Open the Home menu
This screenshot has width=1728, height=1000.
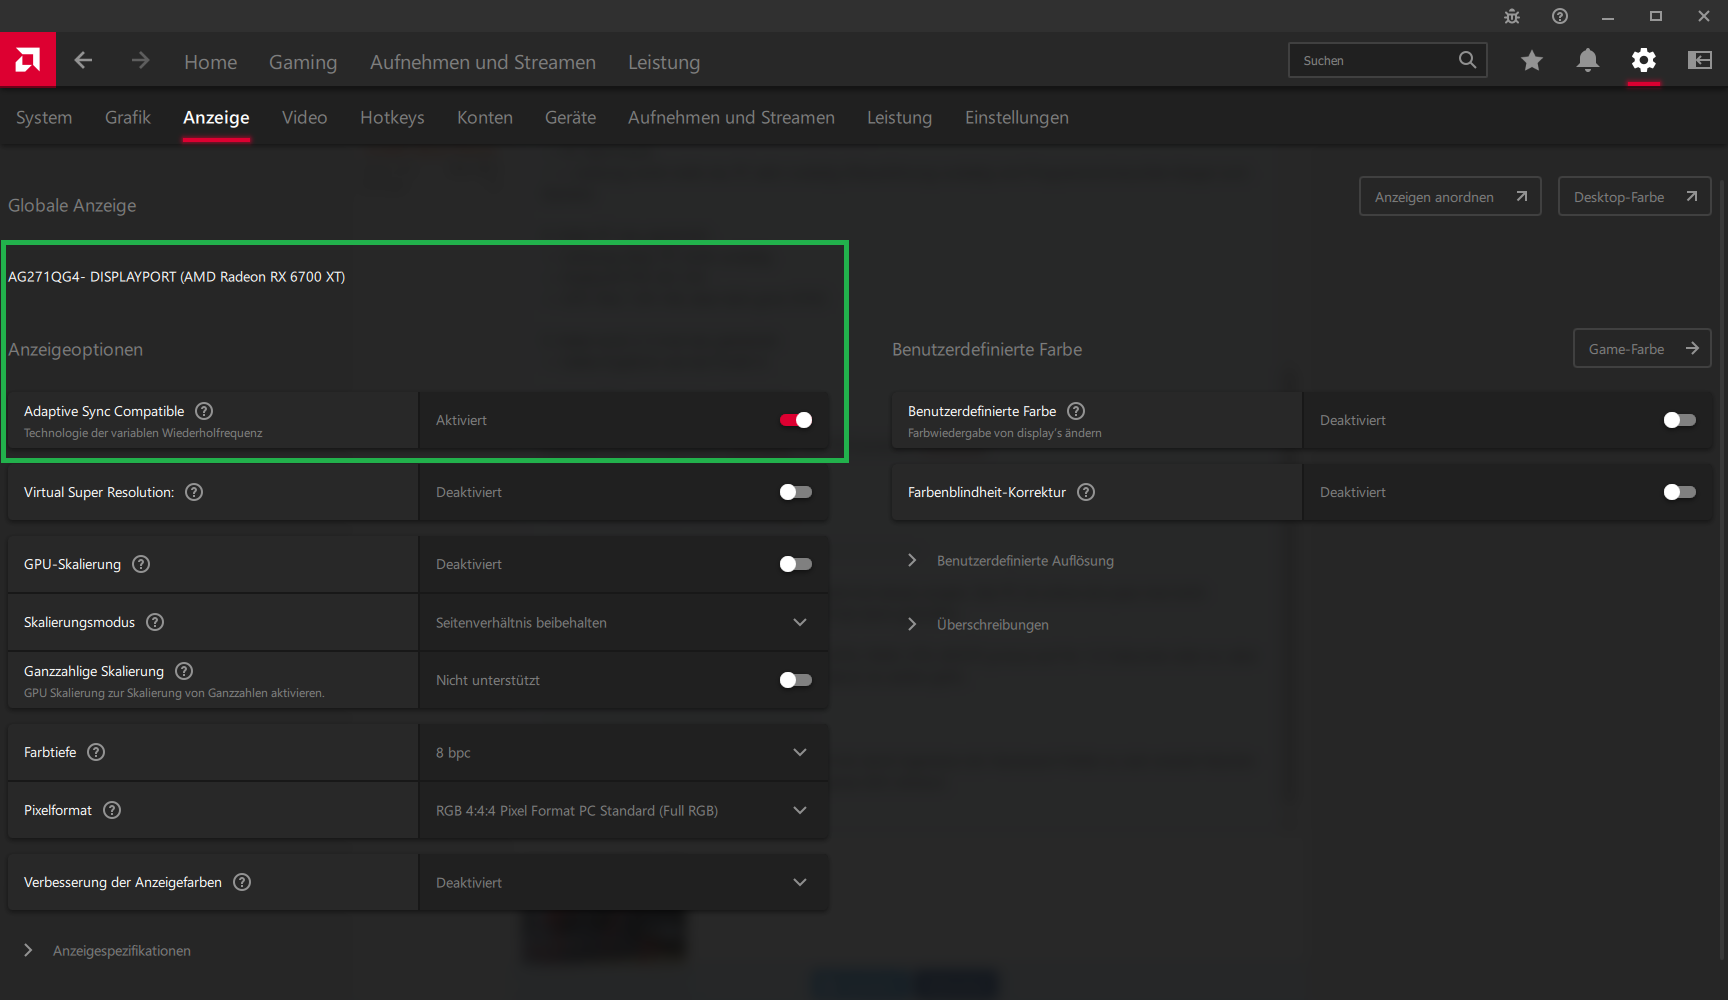(x=211, y=62)
